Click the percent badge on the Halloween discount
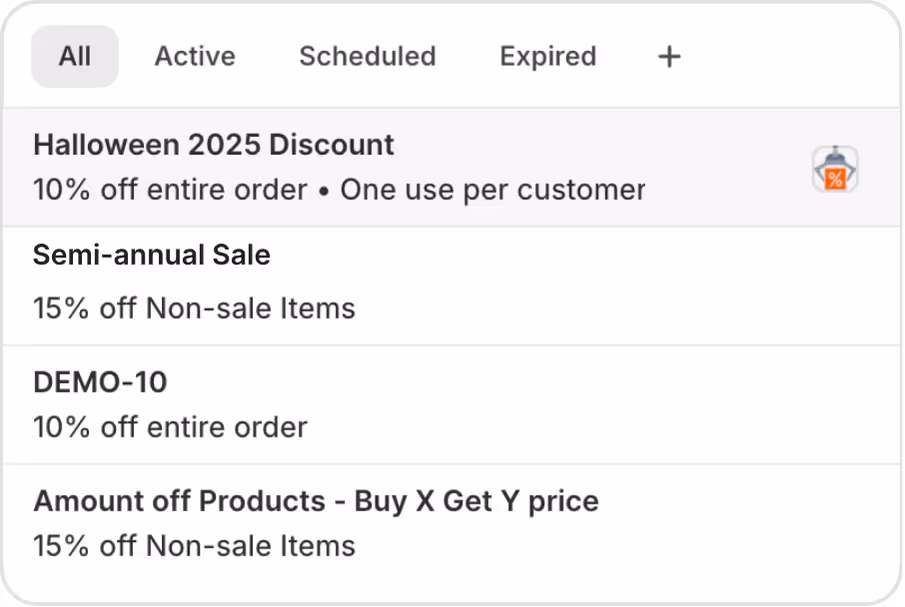Screen dimensions: 905x607 [838, 176]
